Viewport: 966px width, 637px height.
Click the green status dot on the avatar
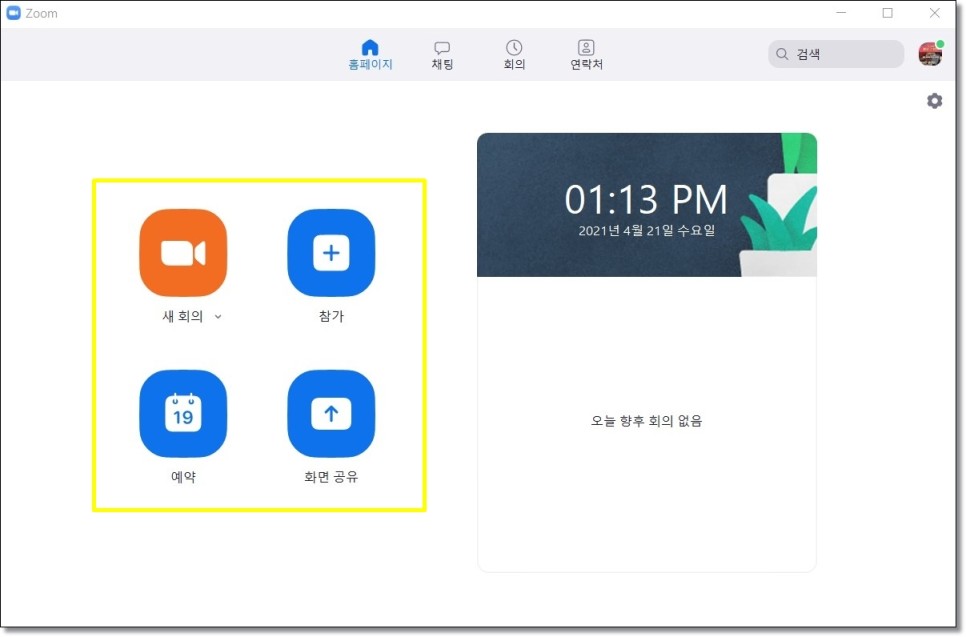(939, 44)
